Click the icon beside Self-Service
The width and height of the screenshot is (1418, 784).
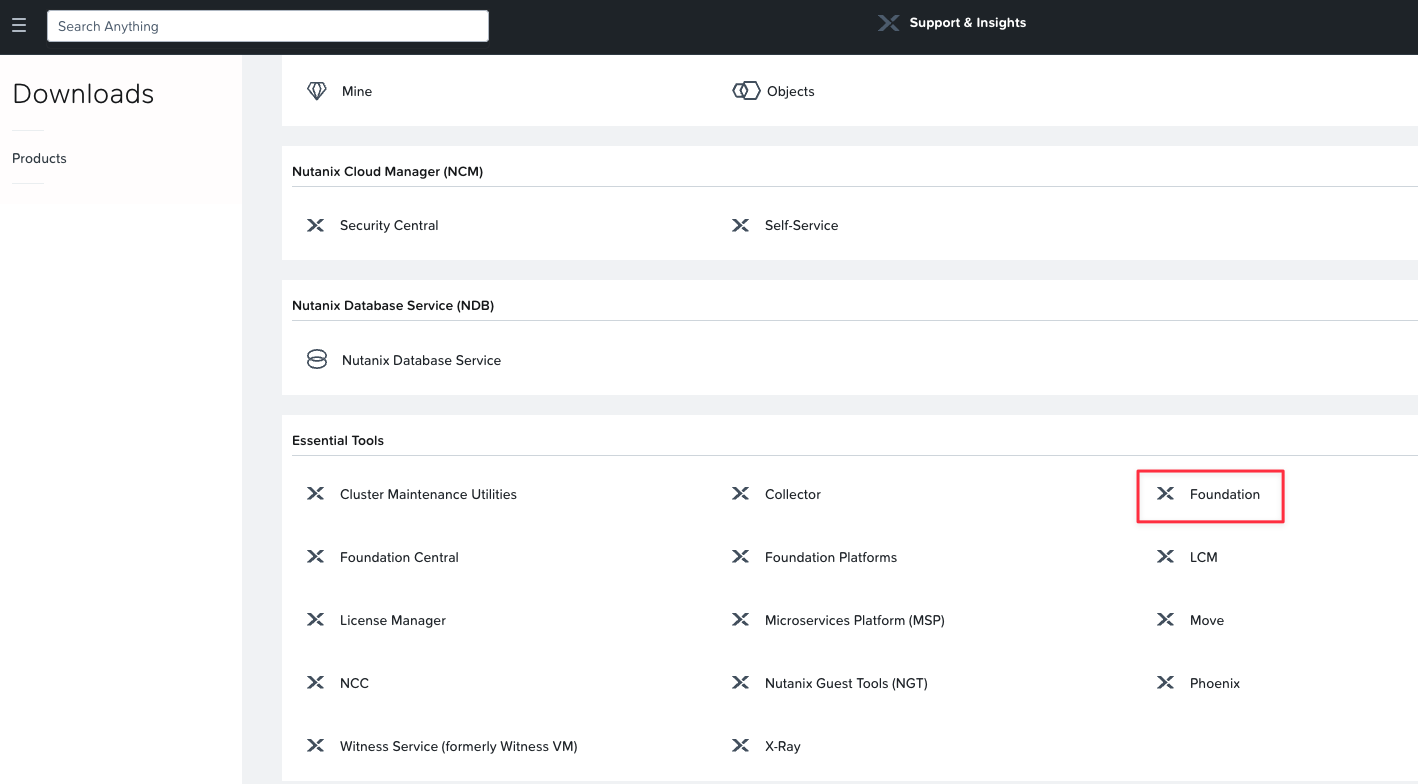click(740, 225)
